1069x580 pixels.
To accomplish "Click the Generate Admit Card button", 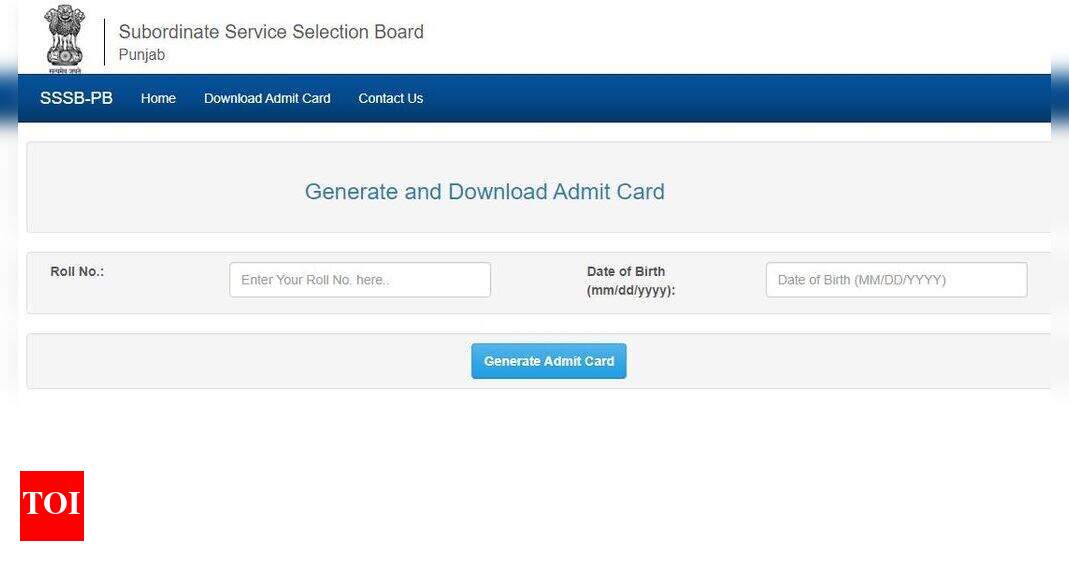I will point(549,361).
